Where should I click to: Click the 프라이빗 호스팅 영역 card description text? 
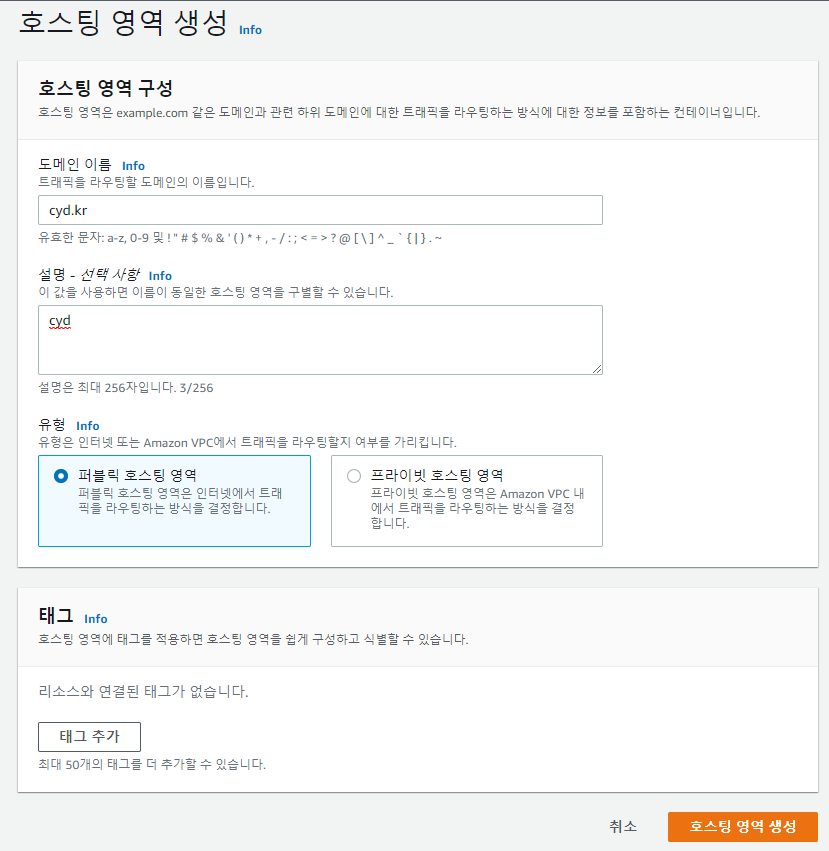(x=477, y=509)
